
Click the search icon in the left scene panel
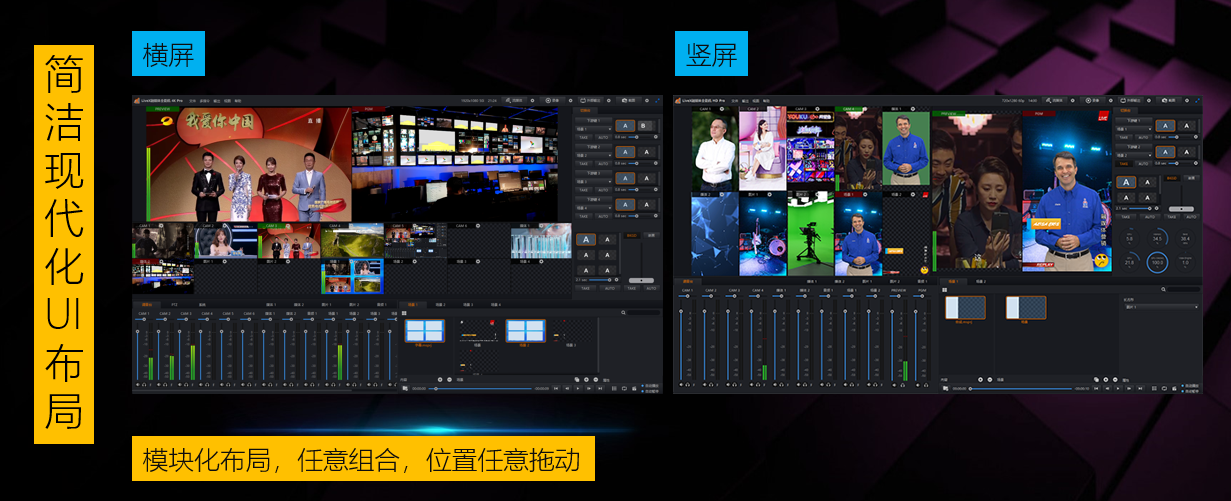tap(623, 313)
